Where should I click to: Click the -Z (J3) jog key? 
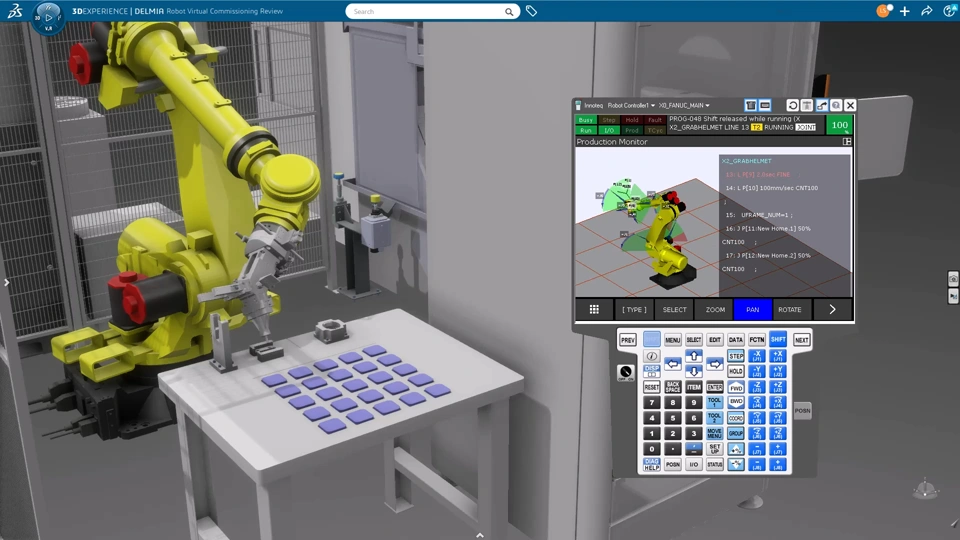click(x=757, y=387)
